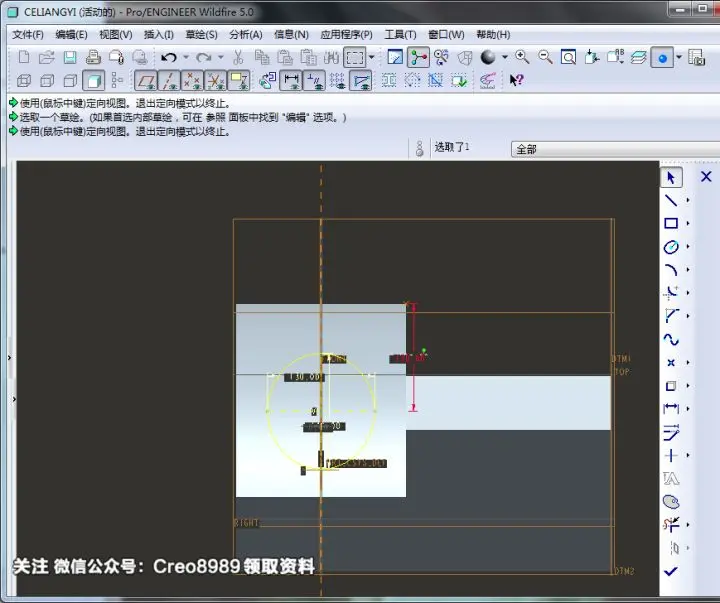The width and height of the screenshot is (720, 603).
Task: Toggle shaded model display mode
Action: click(x=94, y=81)
